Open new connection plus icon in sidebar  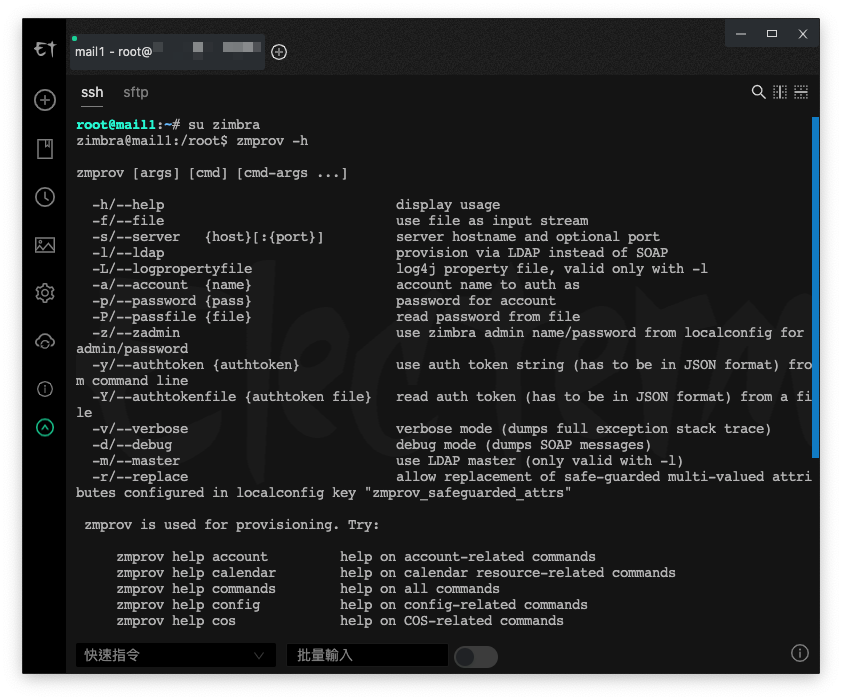[x=45, y=100]
